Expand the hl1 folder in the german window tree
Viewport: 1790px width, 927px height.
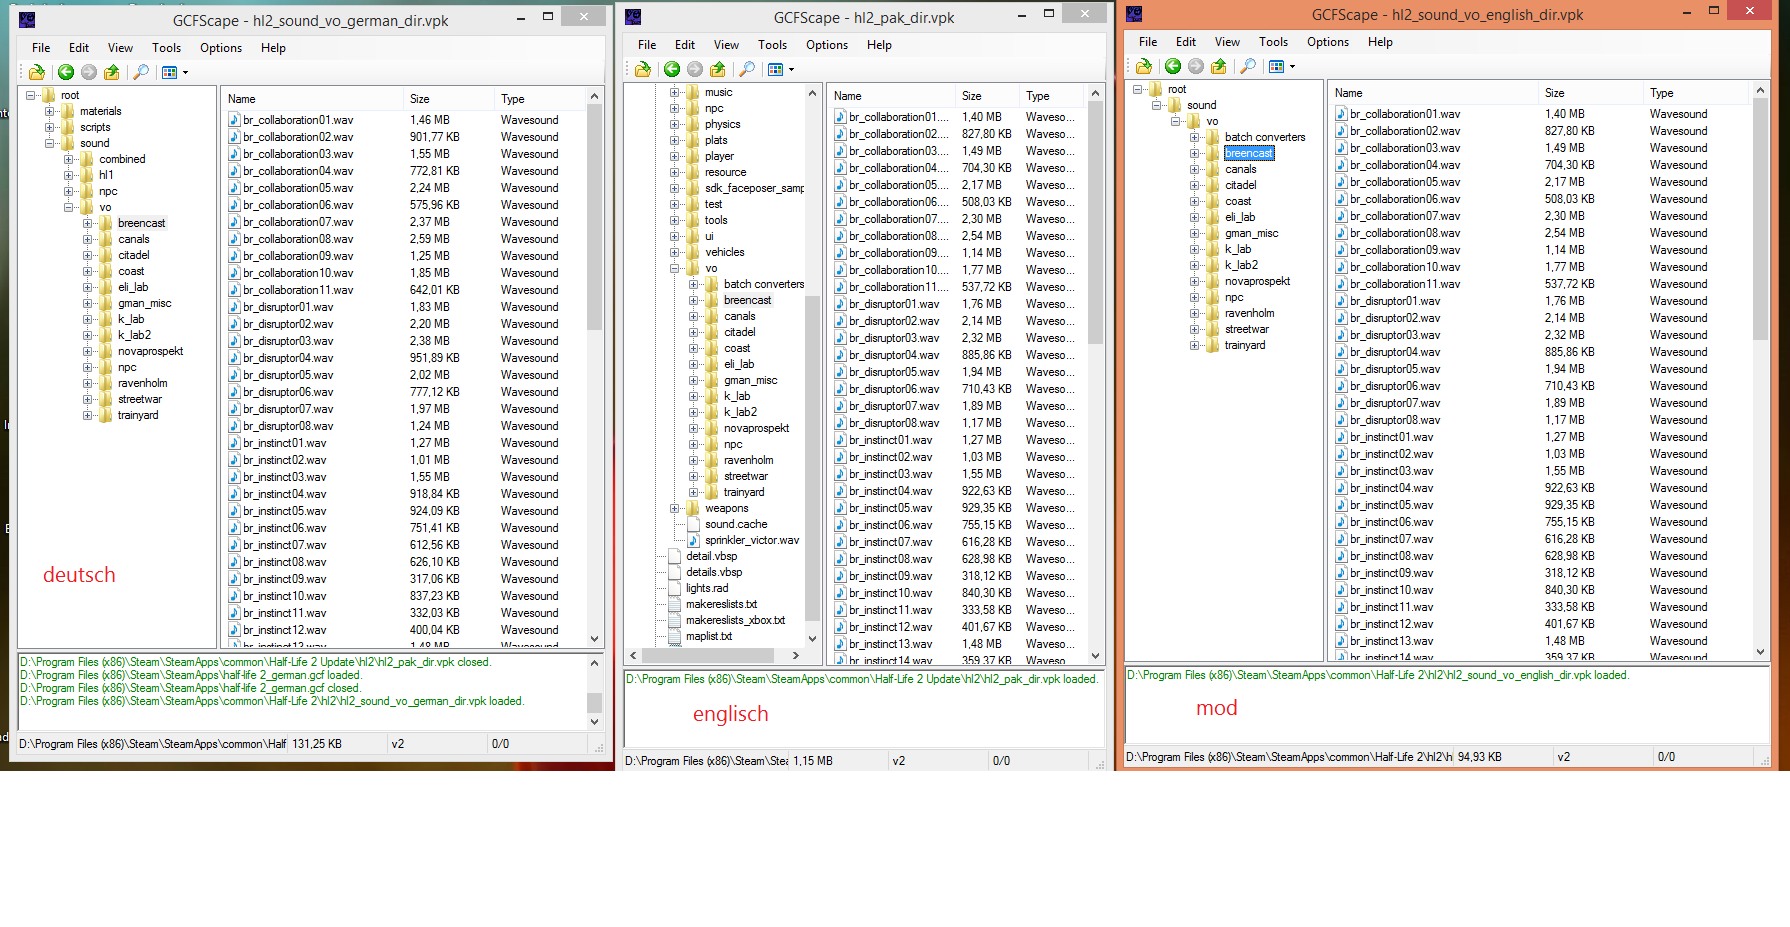68,175
